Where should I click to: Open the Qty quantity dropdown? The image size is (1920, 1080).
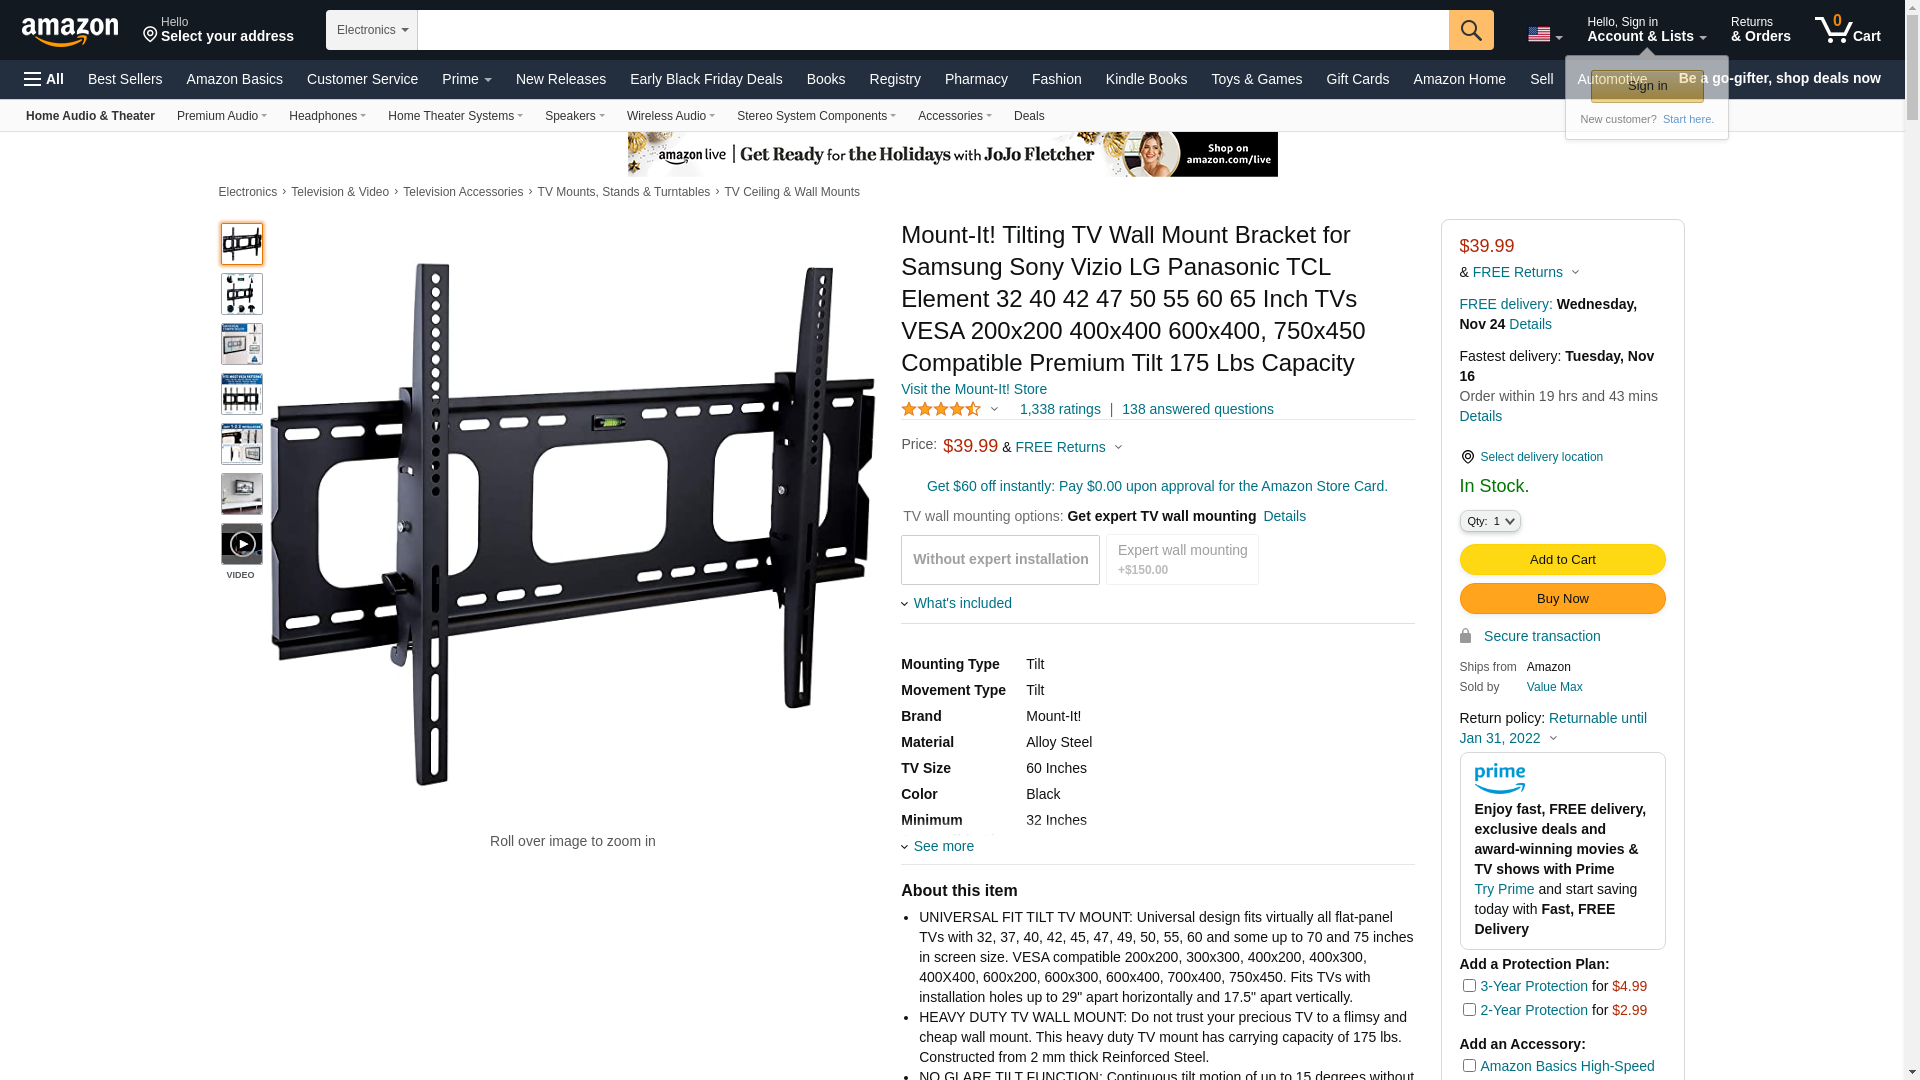[1490, 521]
